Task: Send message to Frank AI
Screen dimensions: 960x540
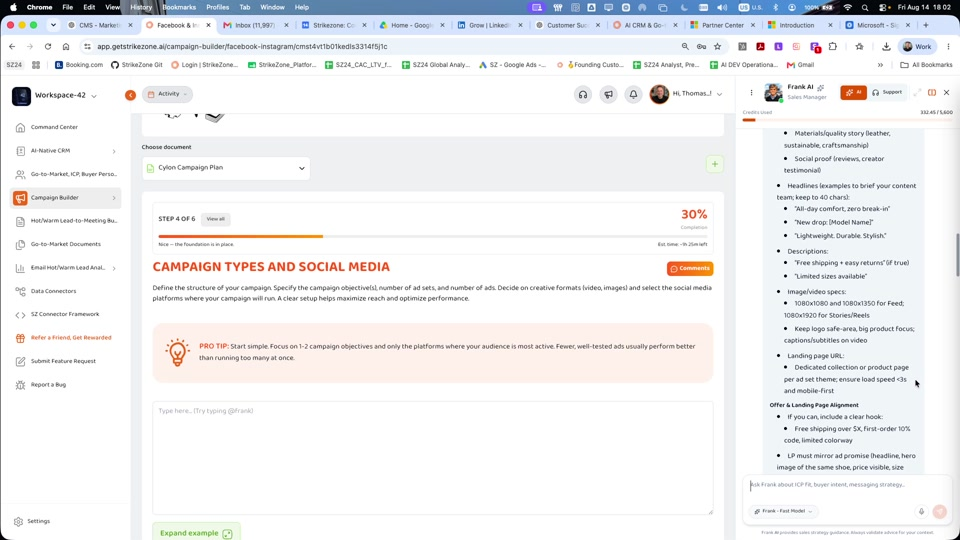Action: click(x=940, y=511)
